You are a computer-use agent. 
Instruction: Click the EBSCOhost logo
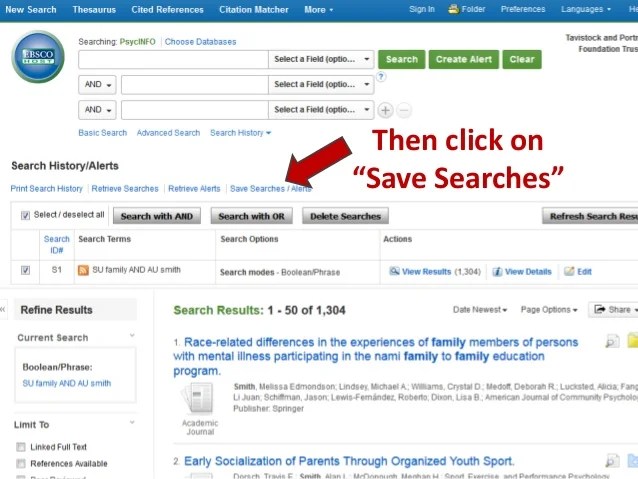point(38,57)
